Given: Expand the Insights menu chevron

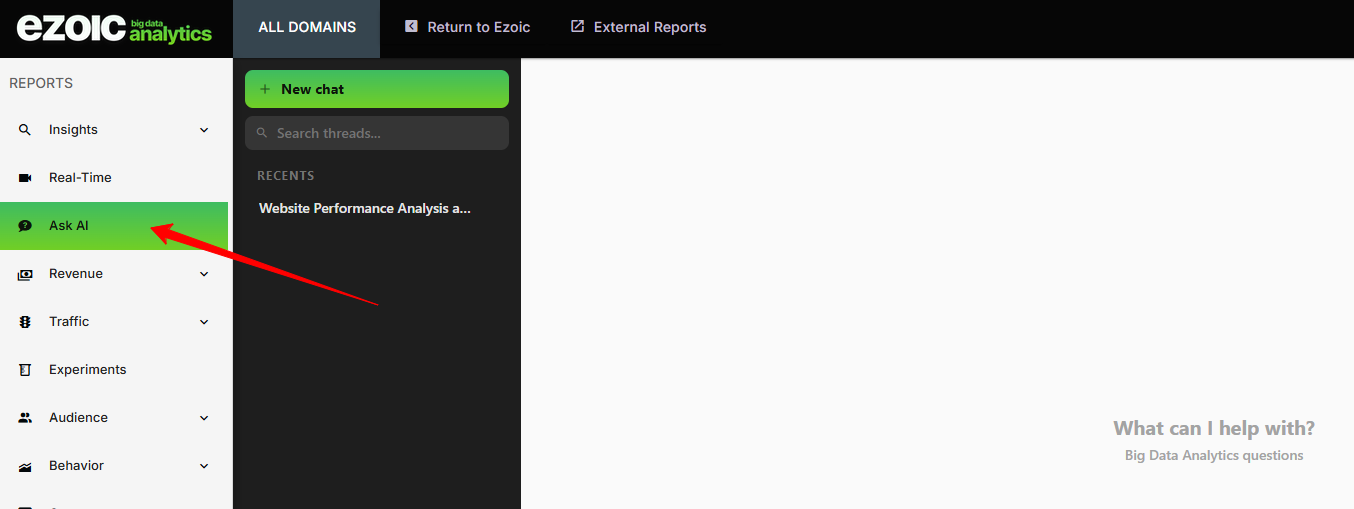Looking at the screenshot, I should [x=204, y=130].
